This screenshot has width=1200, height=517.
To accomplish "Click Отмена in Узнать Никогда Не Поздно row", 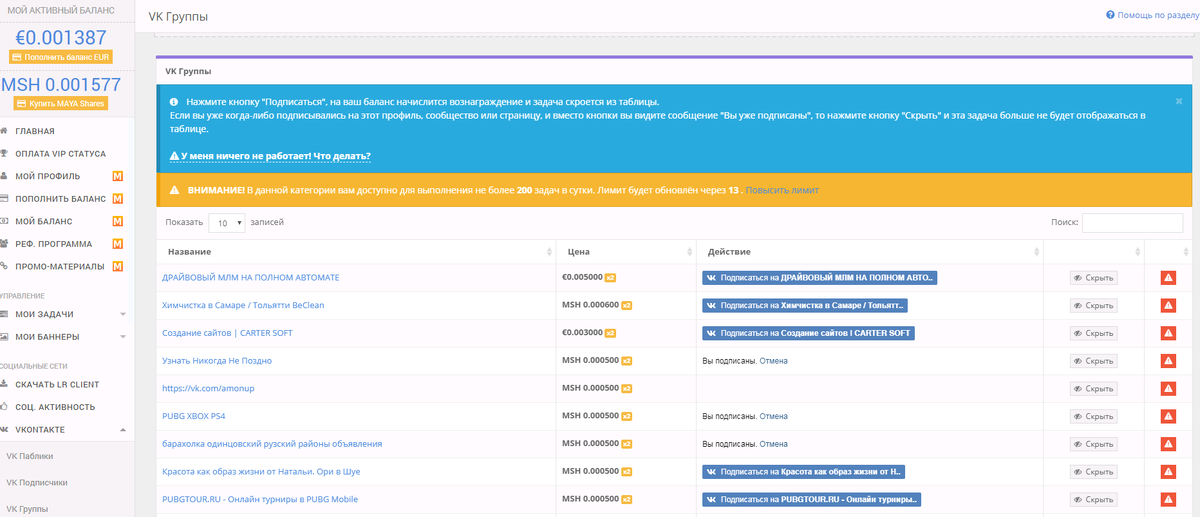I will 773,361.
